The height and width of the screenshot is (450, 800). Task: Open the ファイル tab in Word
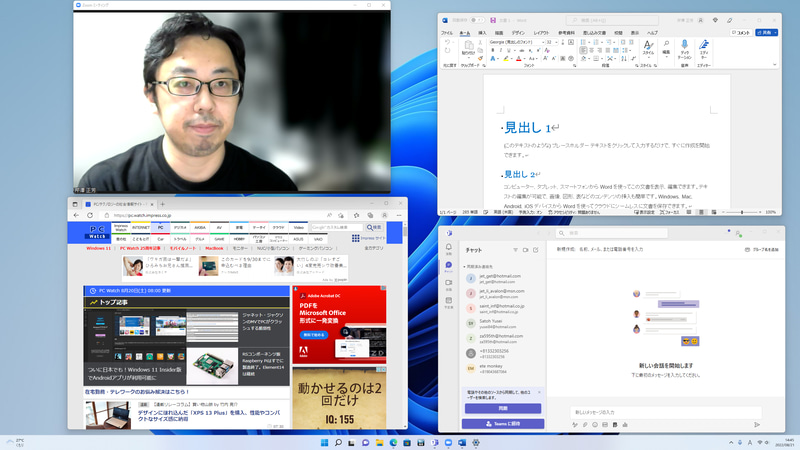tap(447, 33)
